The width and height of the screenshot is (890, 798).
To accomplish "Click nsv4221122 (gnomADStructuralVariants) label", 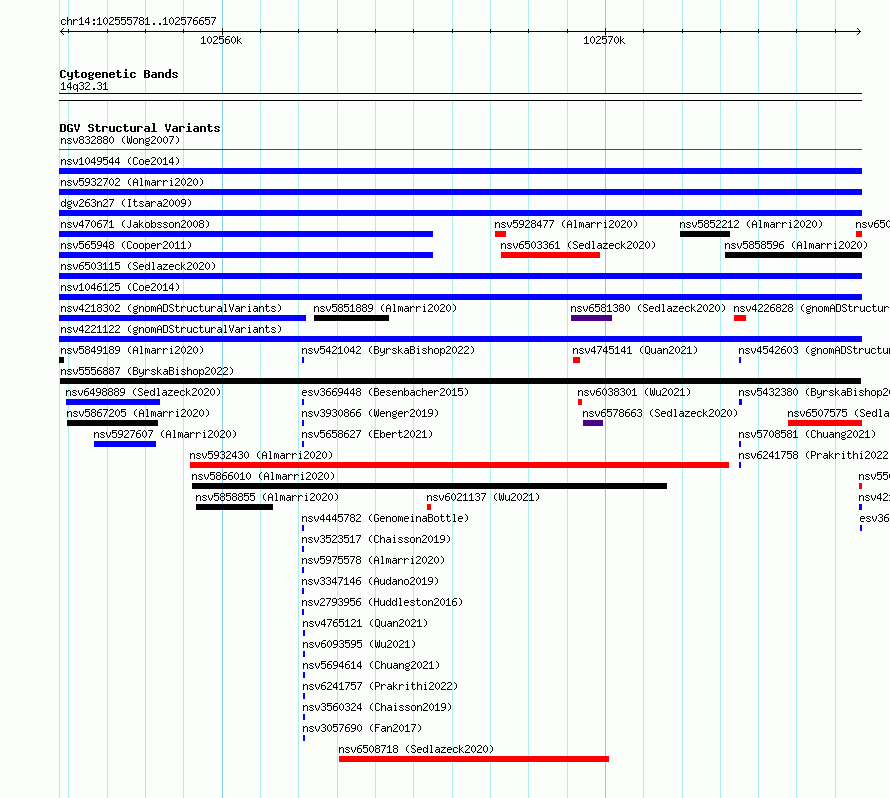I will coord(171,329).
